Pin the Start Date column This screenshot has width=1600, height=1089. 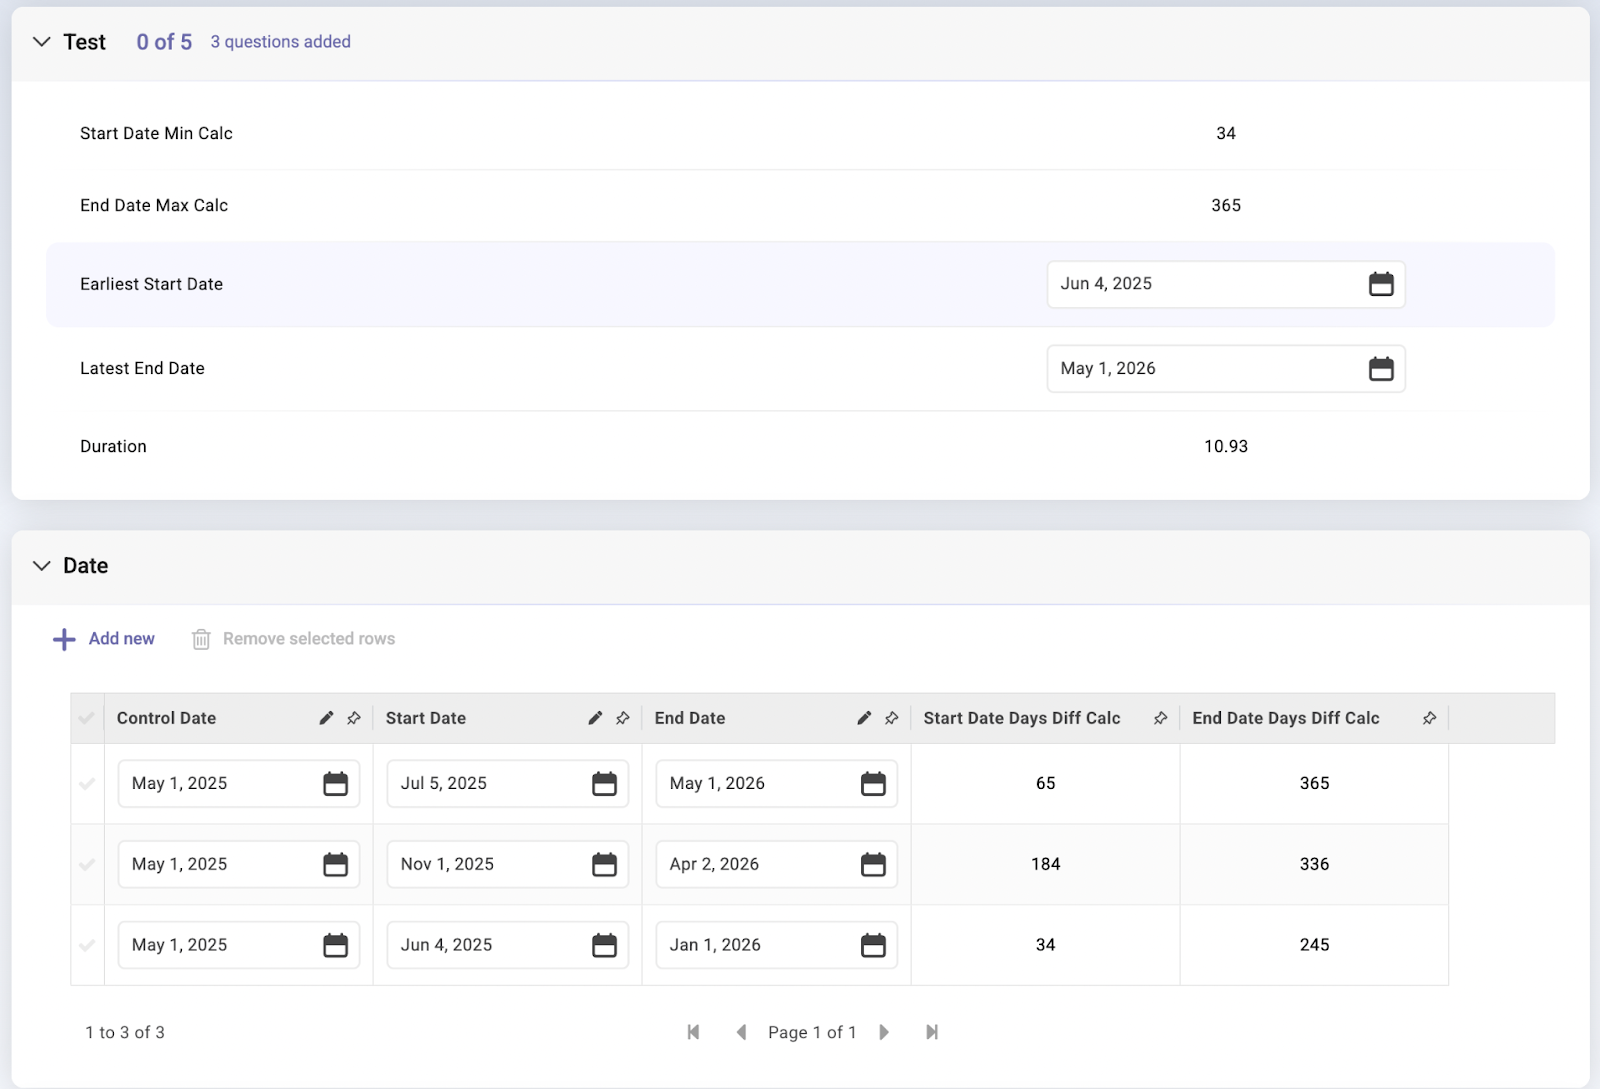[x=623, y=718]
